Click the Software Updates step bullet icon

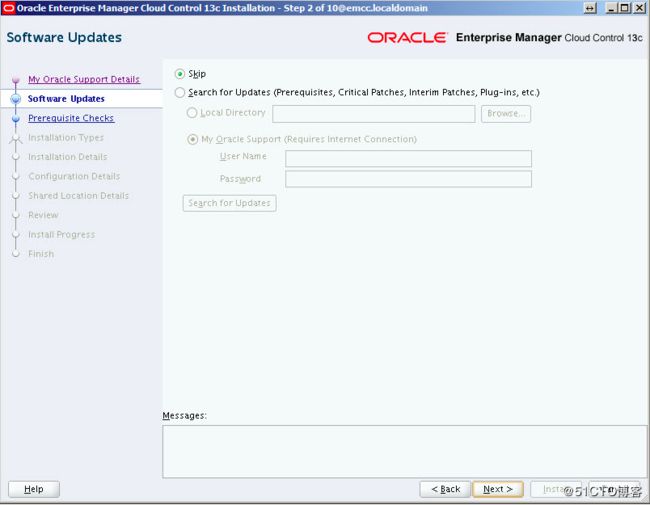pos(16,99)
